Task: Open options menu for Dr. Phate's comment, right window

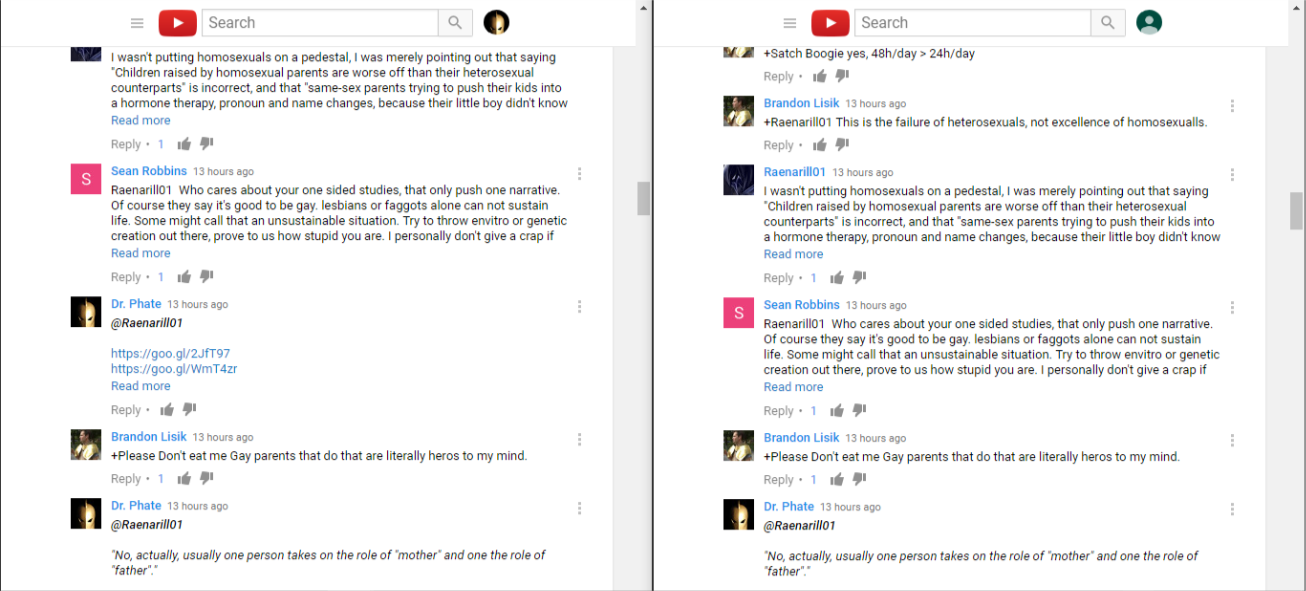Action: 1232,509
